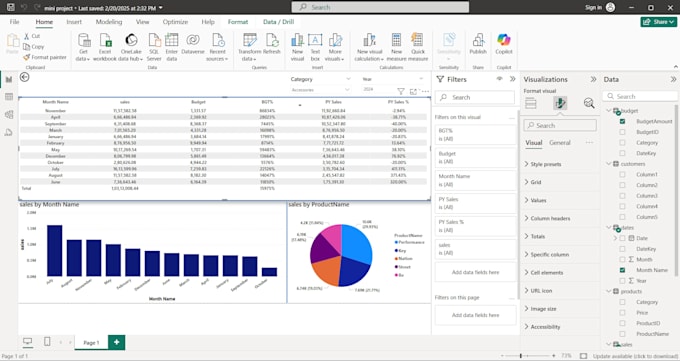Click the Filters pane search field
Viewport: 680px width, 361px height.
475,98
